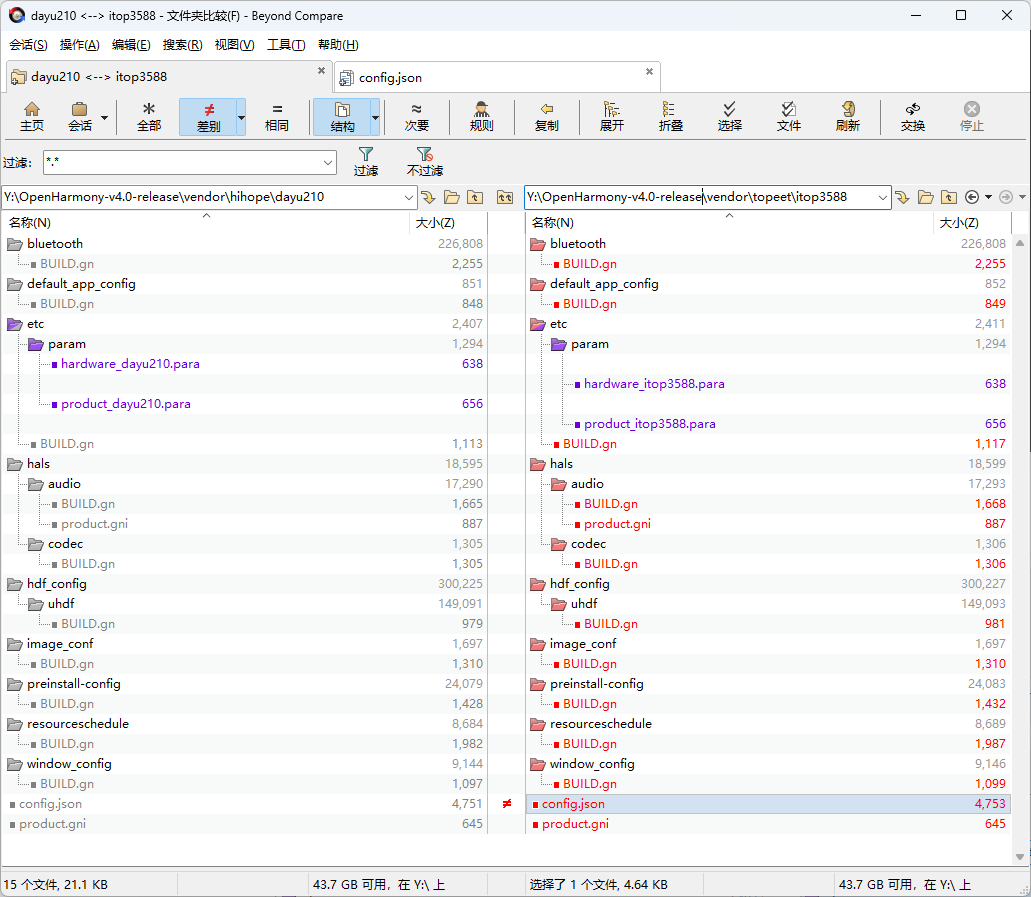This screenshot has width=1031, height=897.
Task: Click the not-equal marker beside config.json
Action: (507, 804)
